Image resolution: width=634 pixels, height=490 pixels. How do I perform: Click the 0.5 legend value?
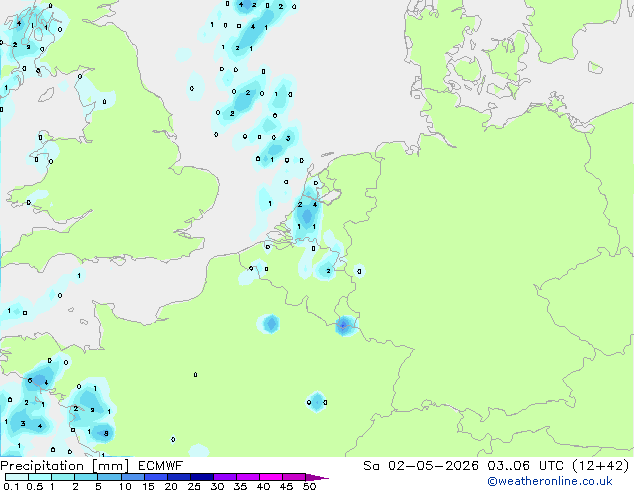pyautogui.click(x=35, y=486)
